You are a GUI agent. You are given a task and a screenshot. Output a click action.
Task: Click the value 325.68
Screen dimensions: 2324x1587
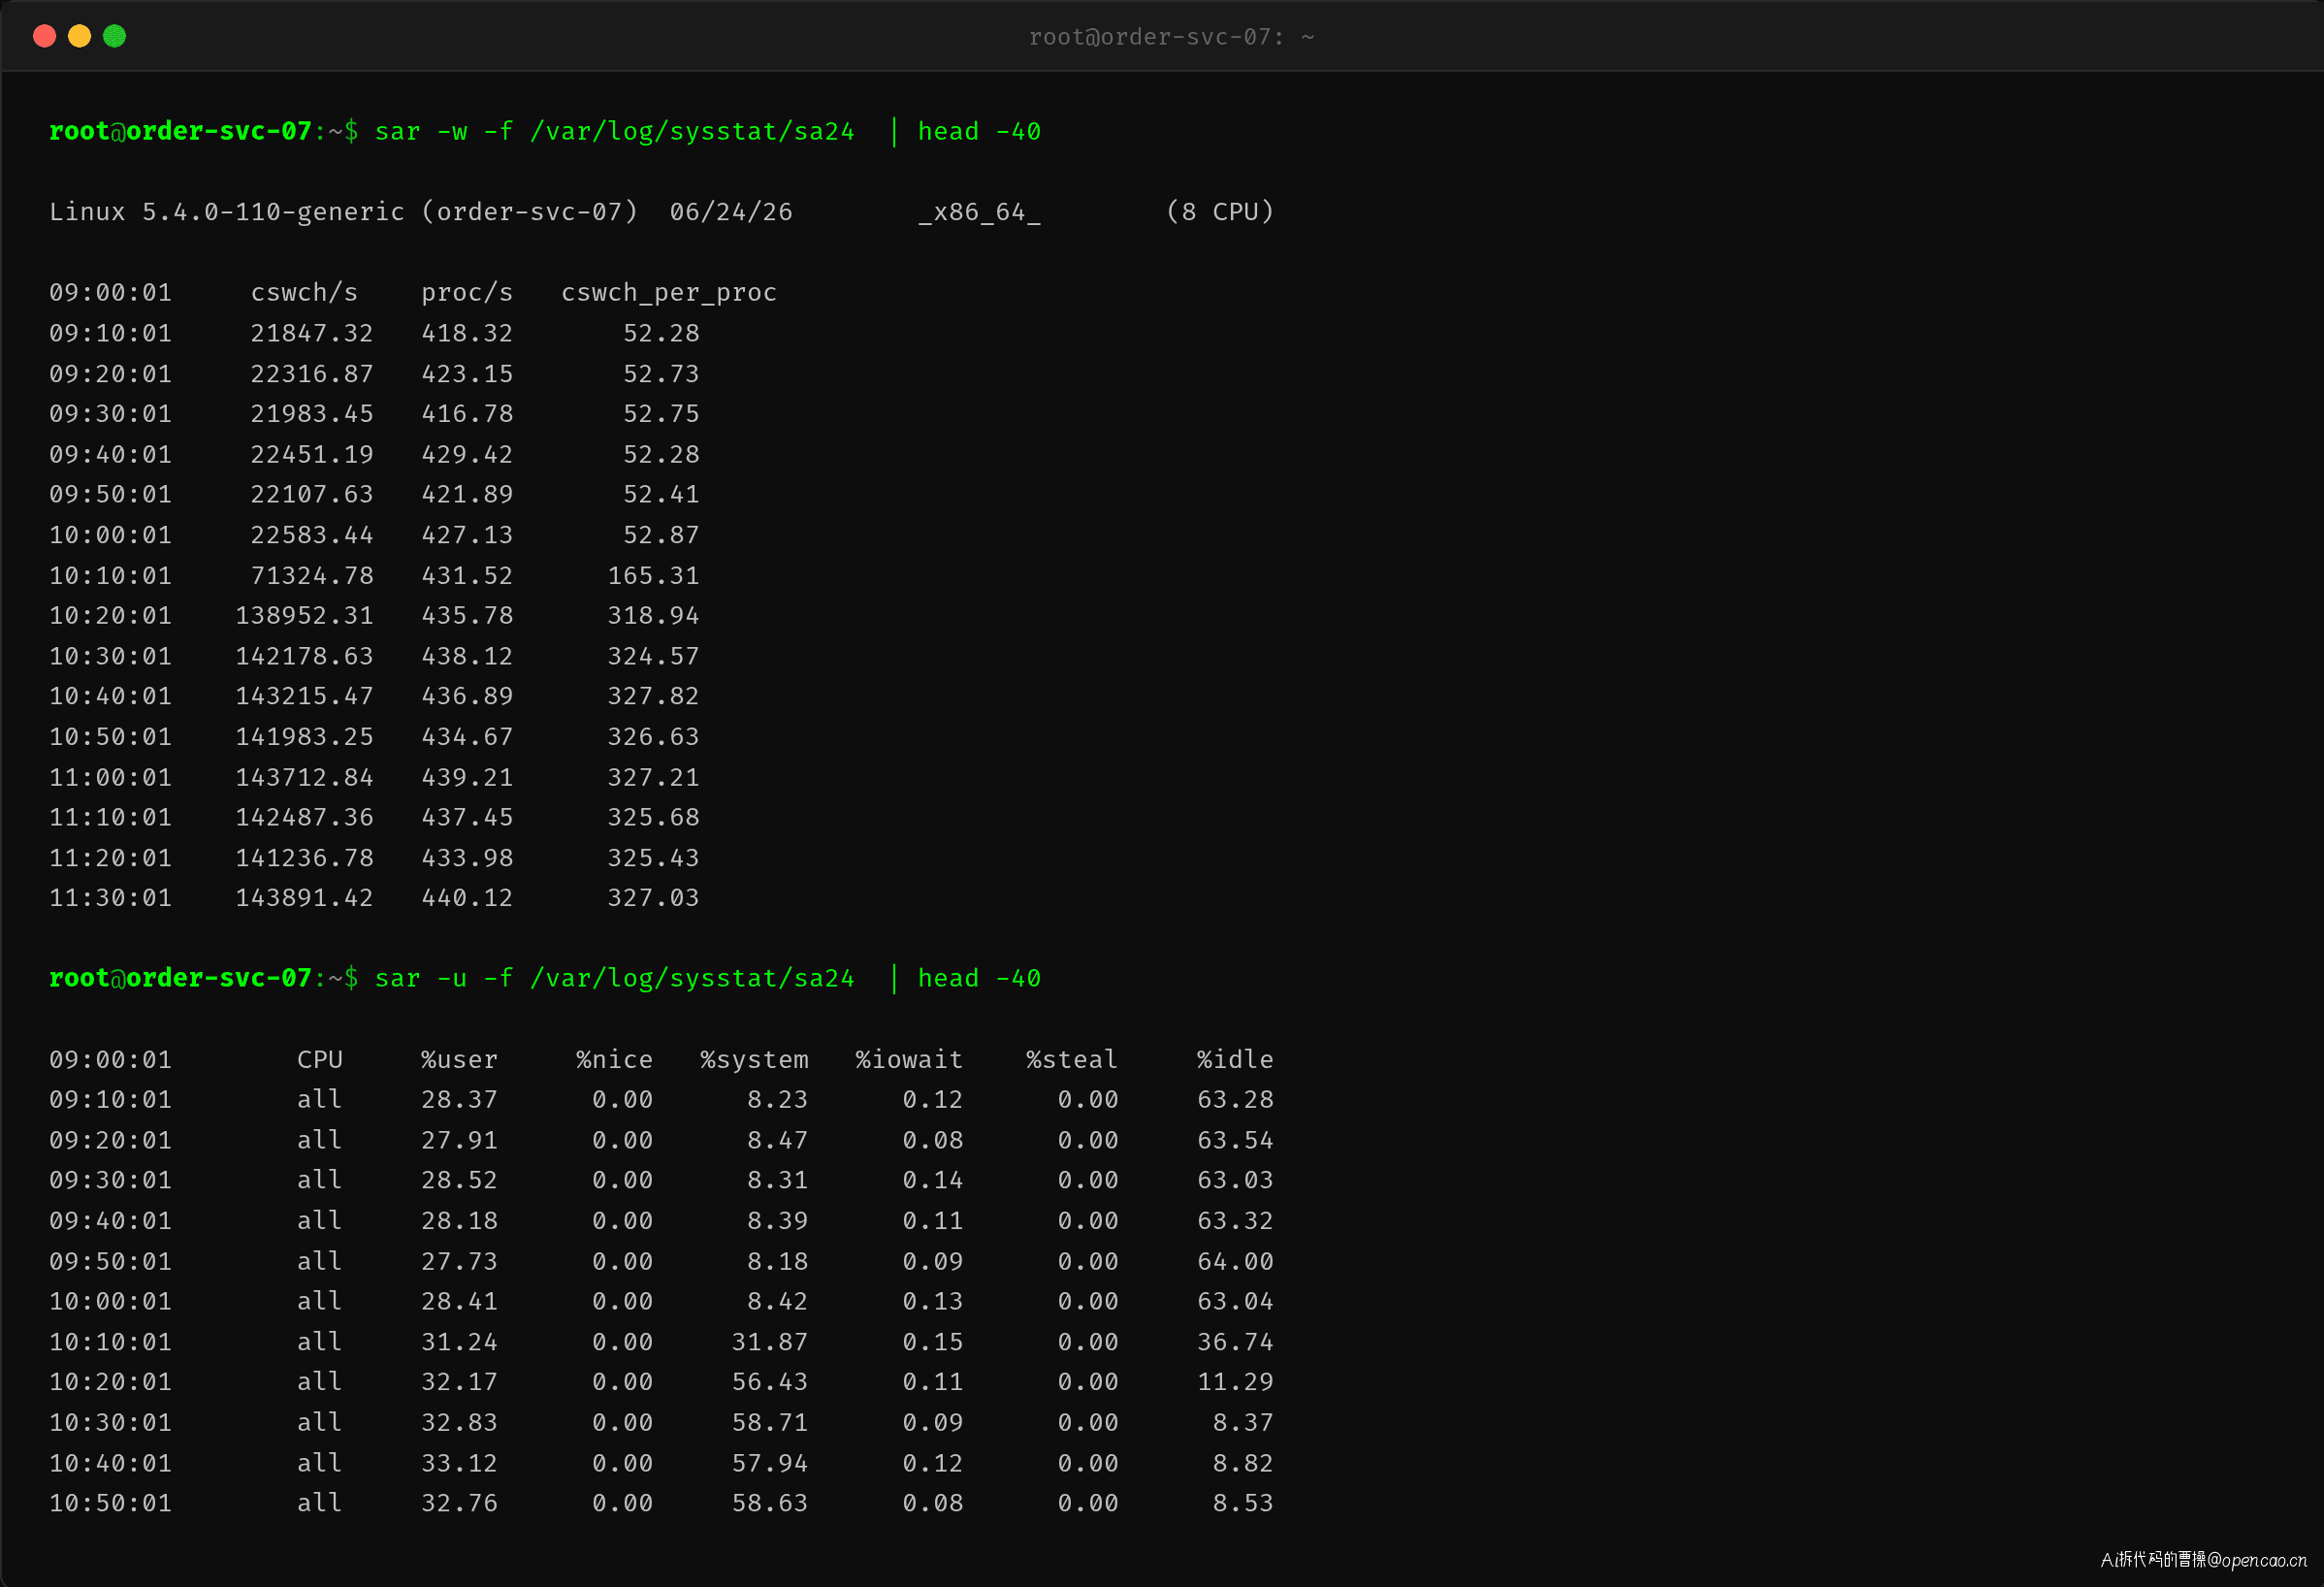click(x=653, y=818)
